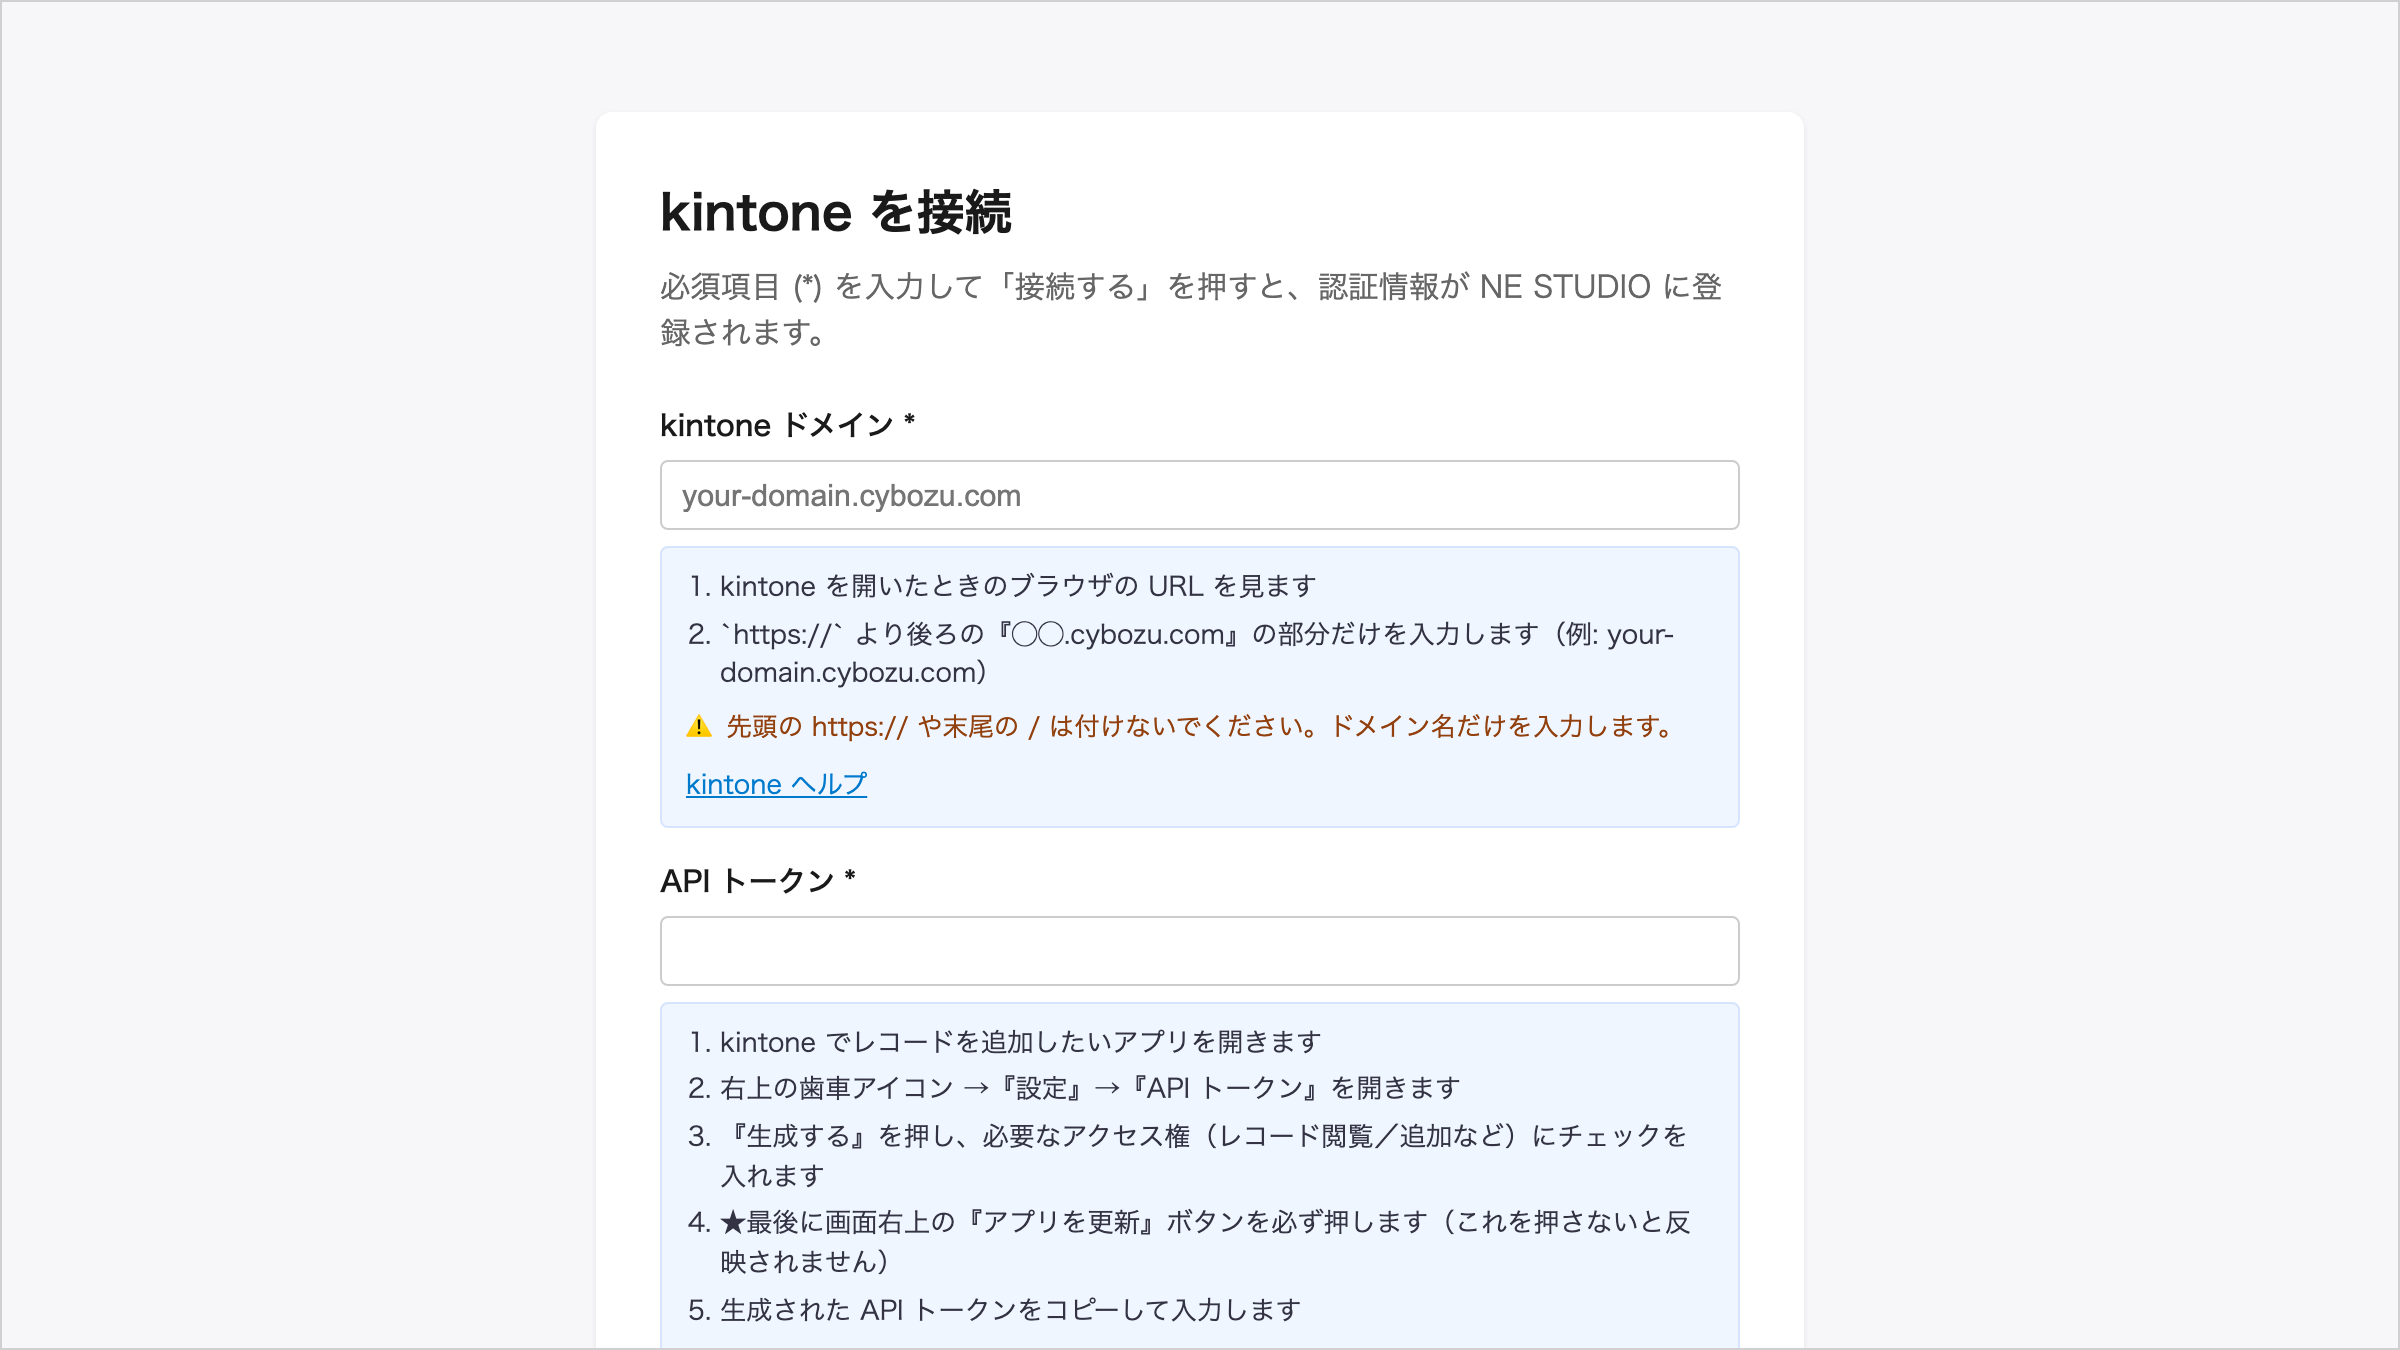The image size is (2400, 1350).
Task: Click the kintone ドメイン input field
Action: click(x=1199, y=495)
